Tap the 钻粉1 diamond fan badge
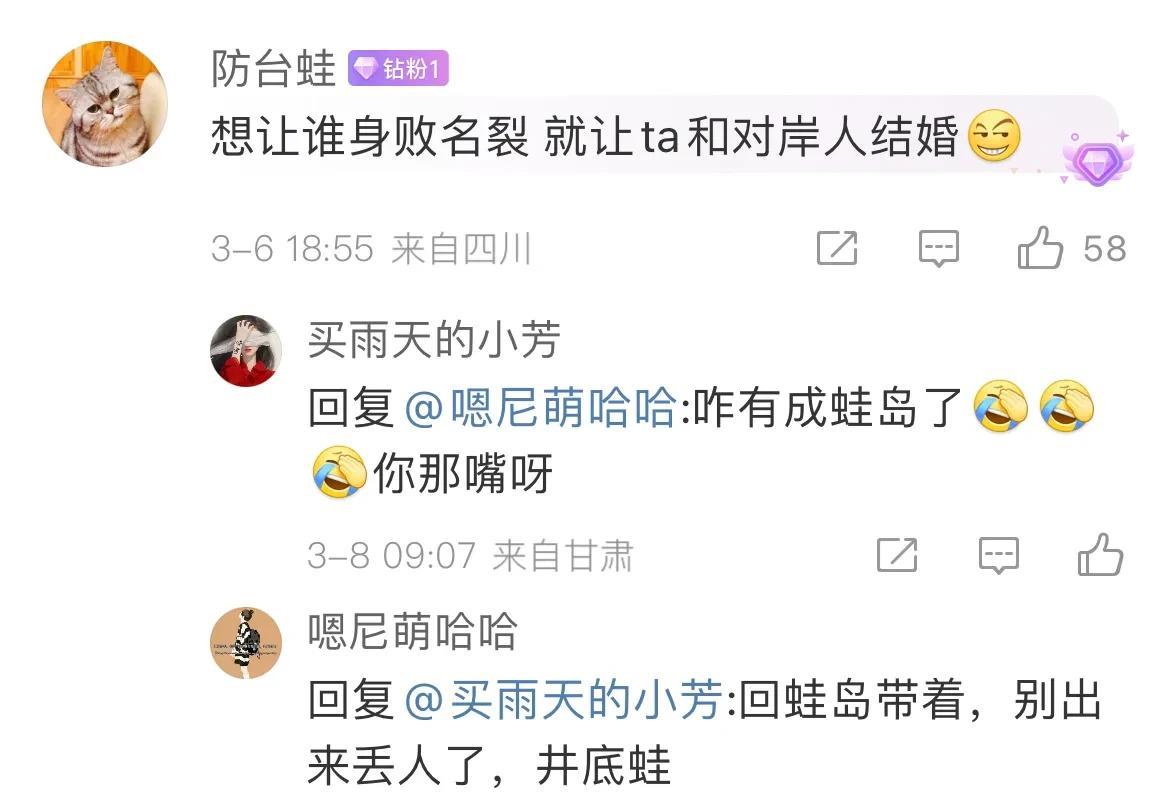1170x804 pixels. (398, 69)
